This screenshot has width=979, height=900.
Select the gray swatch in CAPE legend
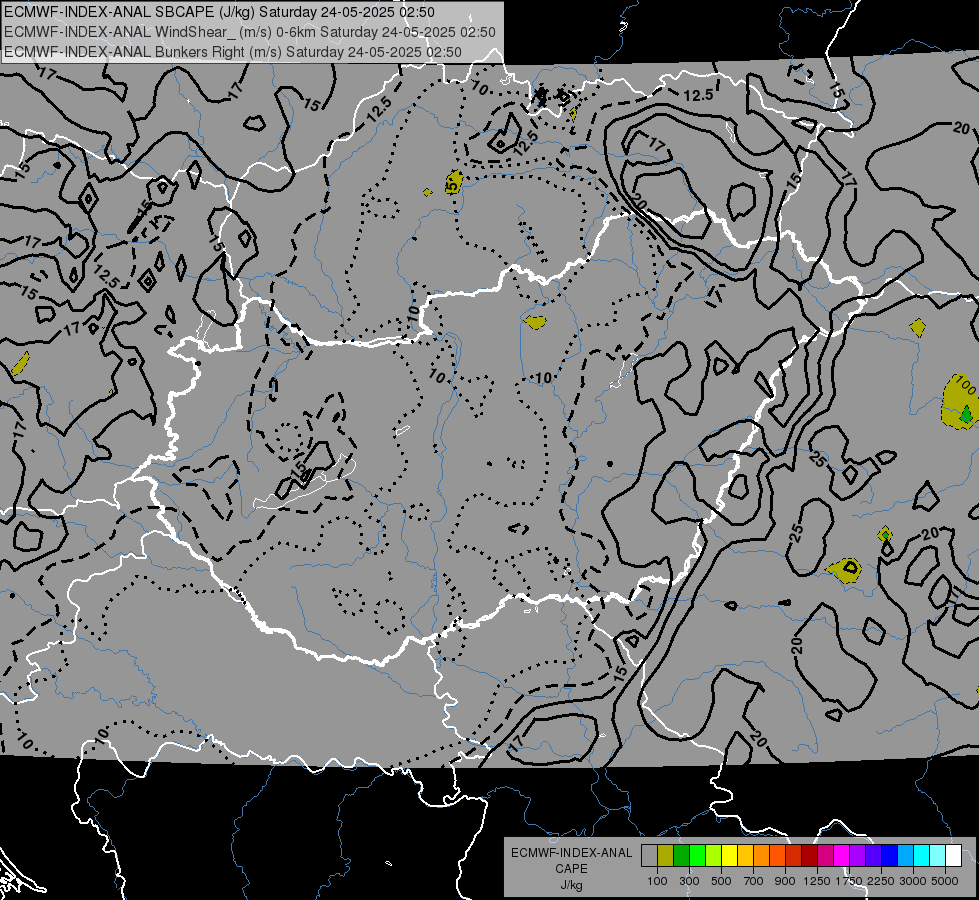(x=649, y=856)
